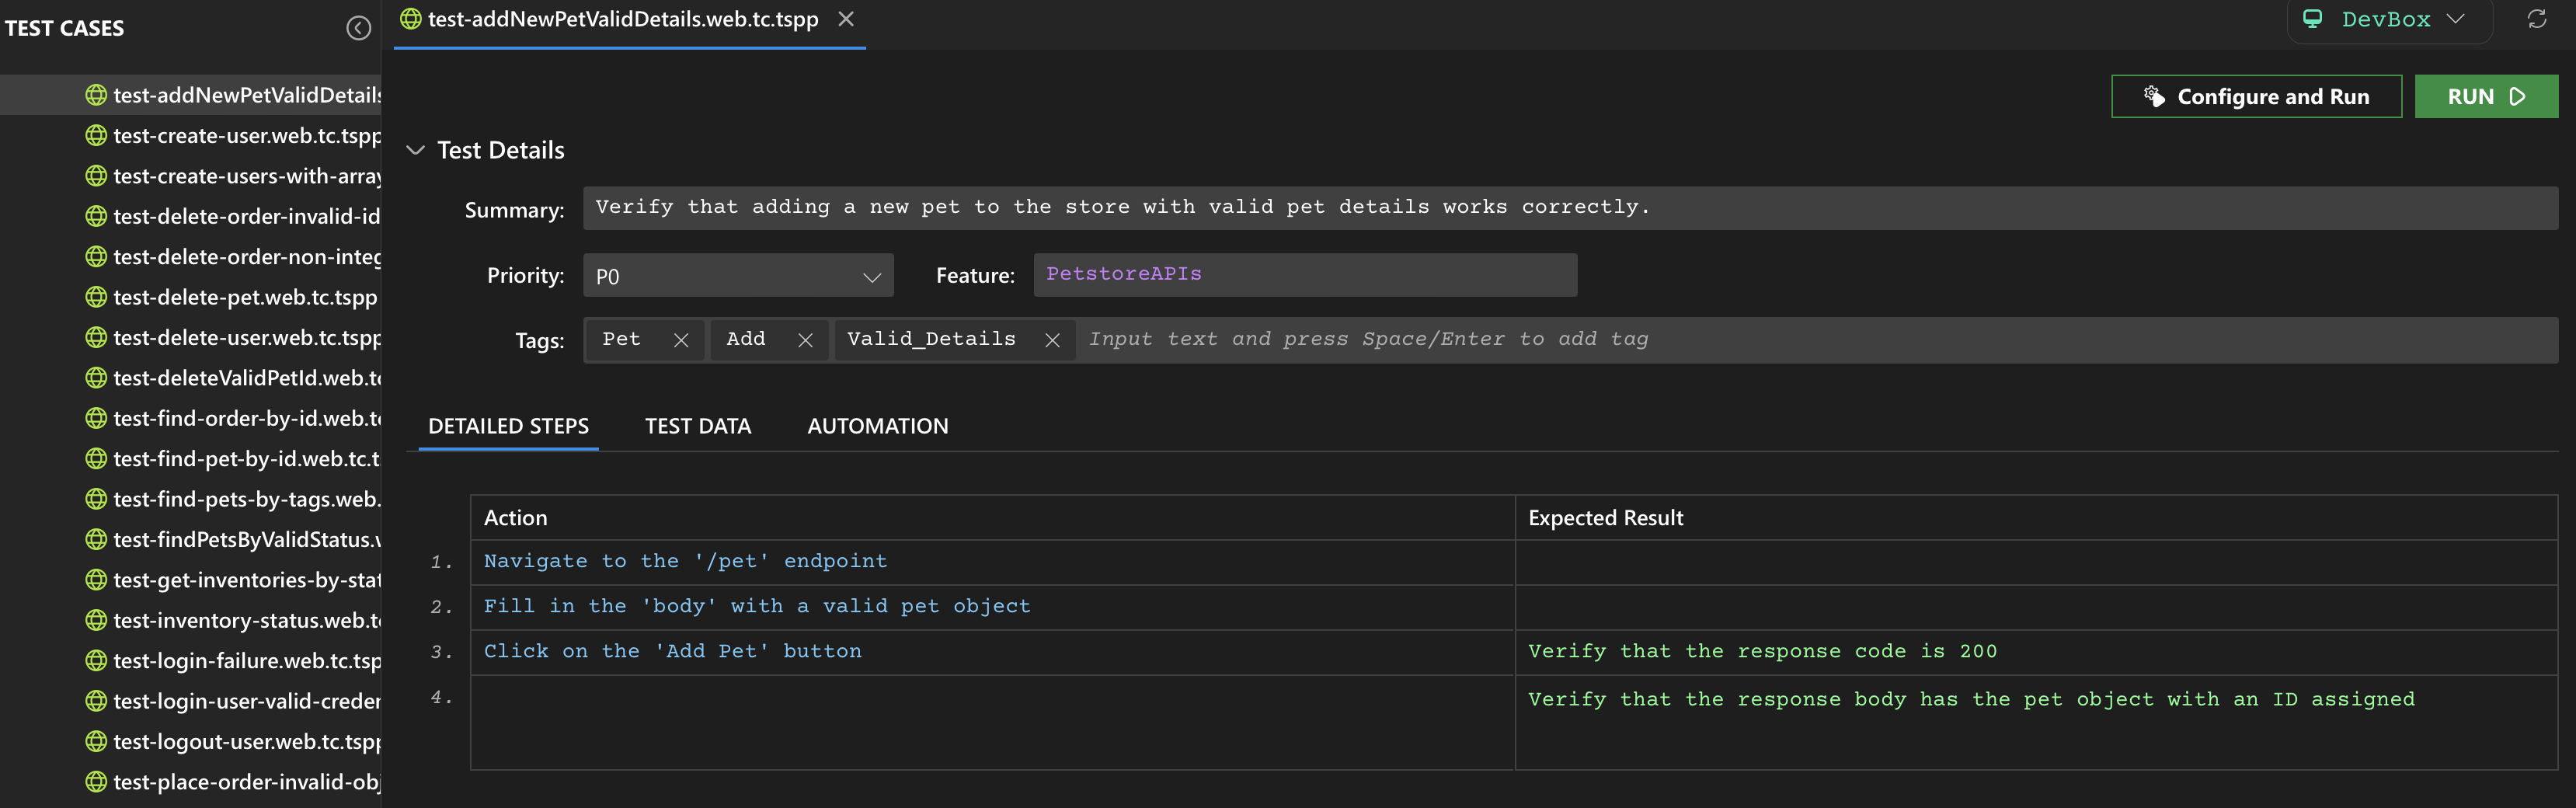
Task: Click the refresh icon in the top-right corner
Action: (2538, 18)
